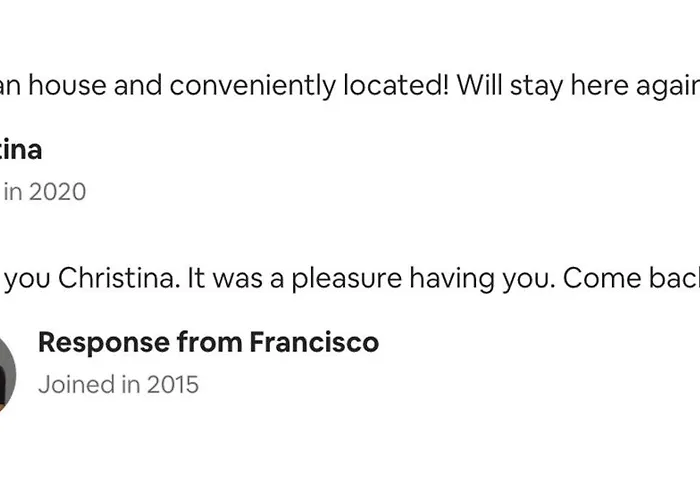The width and height of the screenshot is (700, 500).
Task: Click the year '2015' under Francisco
Action: coord(173,384)
